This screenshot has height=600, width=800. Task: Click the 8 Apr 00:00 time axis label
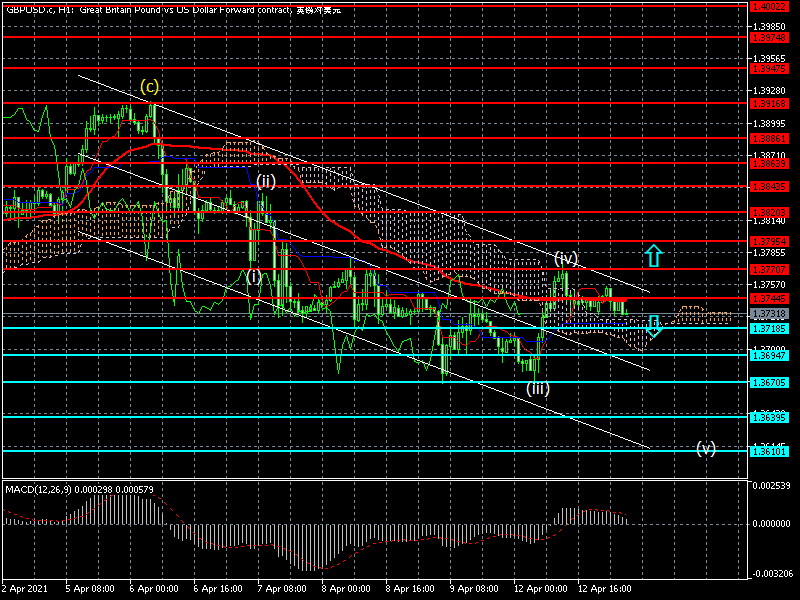pyautogui.click(x=346, y=589)
